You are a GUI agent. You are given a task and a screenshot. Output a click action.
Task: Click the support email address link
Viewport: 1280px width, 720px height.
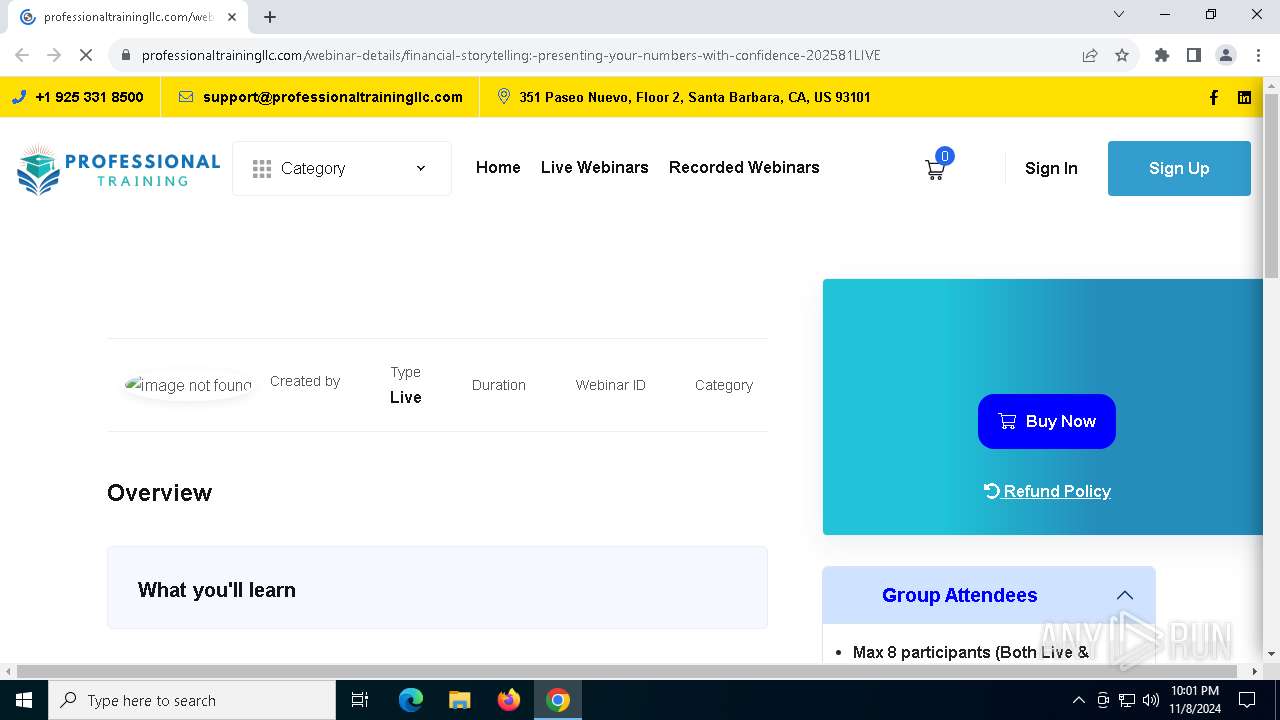pos(333,97)
